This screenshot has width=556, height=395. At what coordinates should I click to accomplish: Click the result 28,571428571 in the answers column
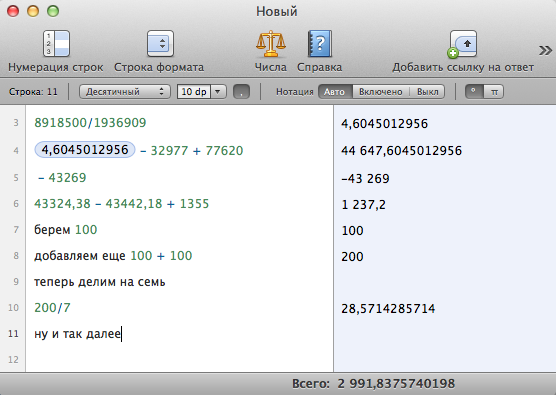[x=388, y=308]
